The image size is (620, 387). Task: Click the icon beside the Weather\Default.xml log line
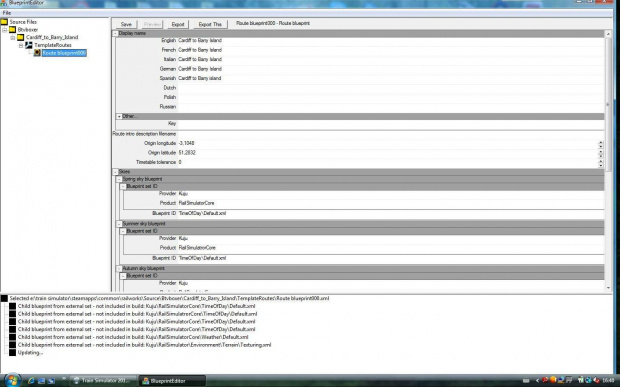(x=13, y=337)
